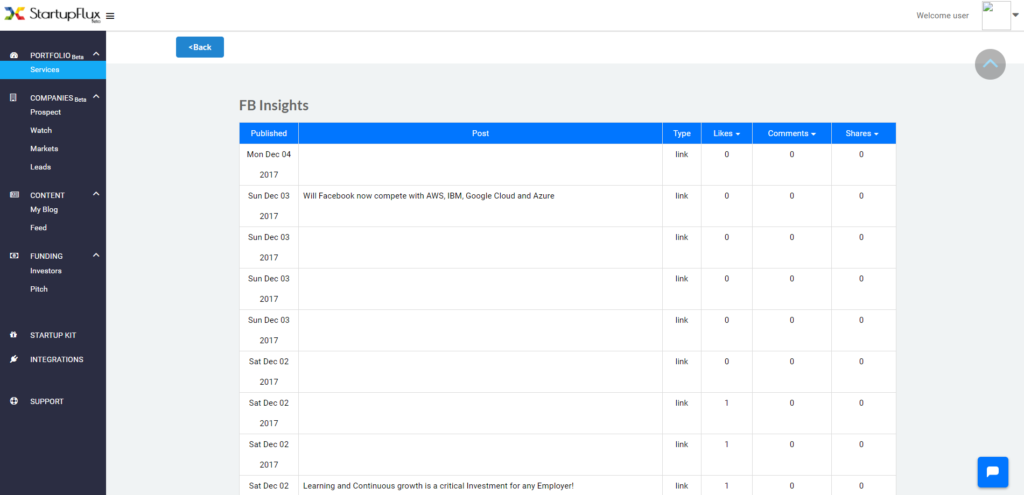Open the Startup Kit section
The width and height of the screenshot is (1024, 495).
53,335
